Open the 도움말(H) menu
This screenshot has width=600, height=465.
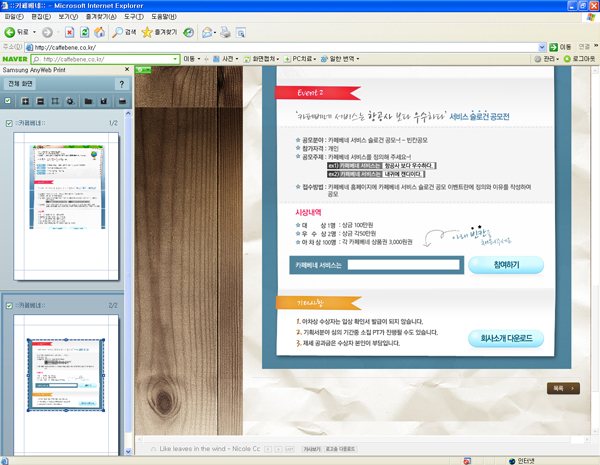[x=164, y=17]
